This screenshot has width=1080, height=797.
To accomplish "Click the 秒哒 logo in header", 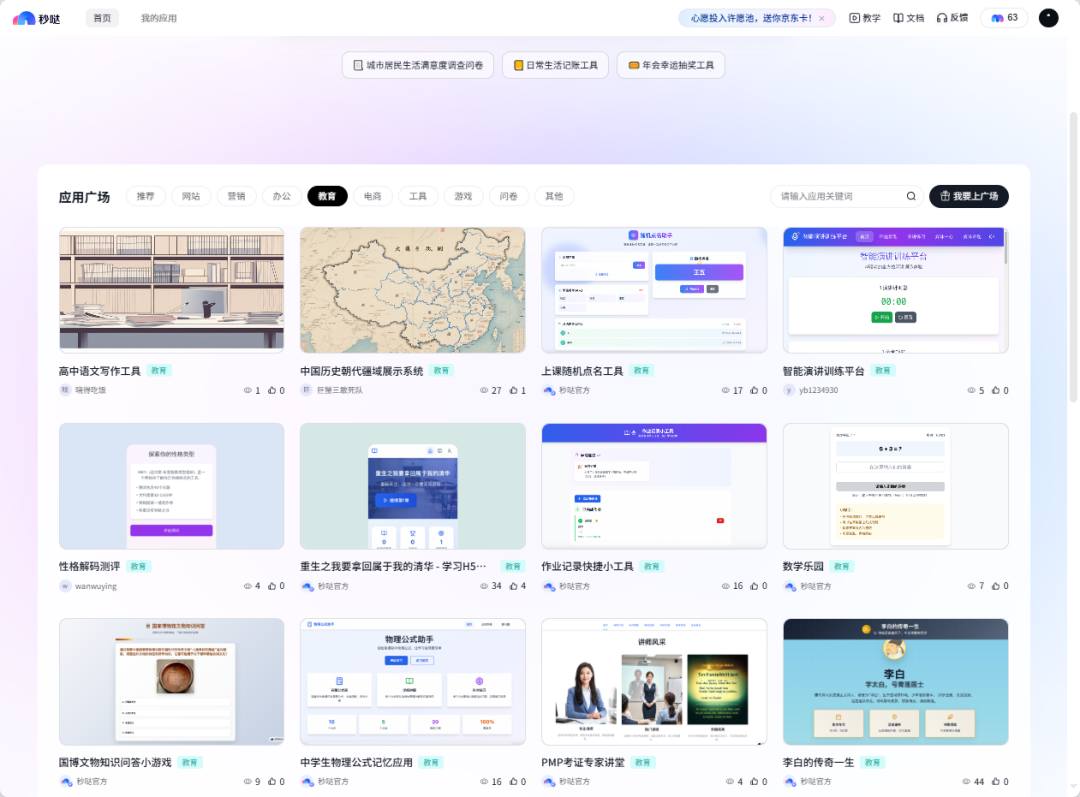I will [36, 18].
